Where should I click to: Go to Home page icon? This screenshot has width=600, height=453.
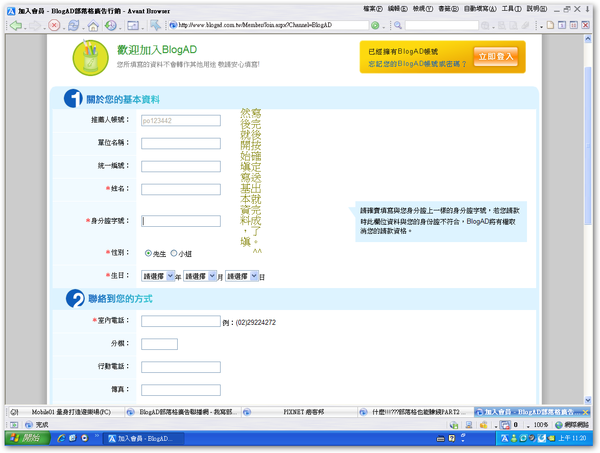93,25
